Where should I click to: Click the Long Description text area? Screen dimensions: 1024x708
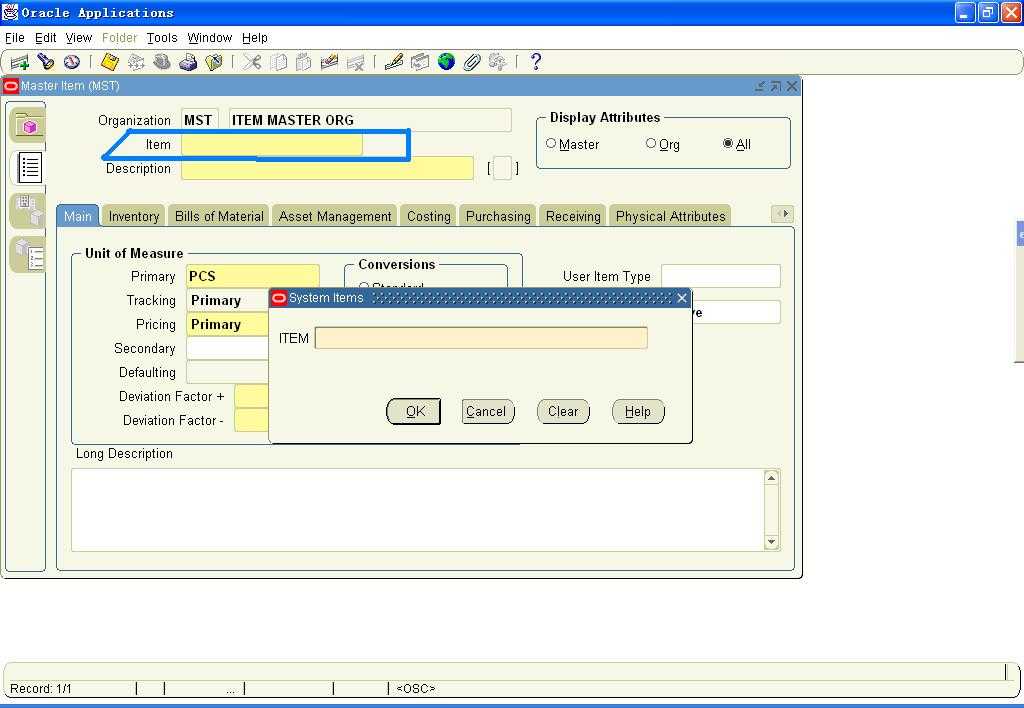pos(417,509)
